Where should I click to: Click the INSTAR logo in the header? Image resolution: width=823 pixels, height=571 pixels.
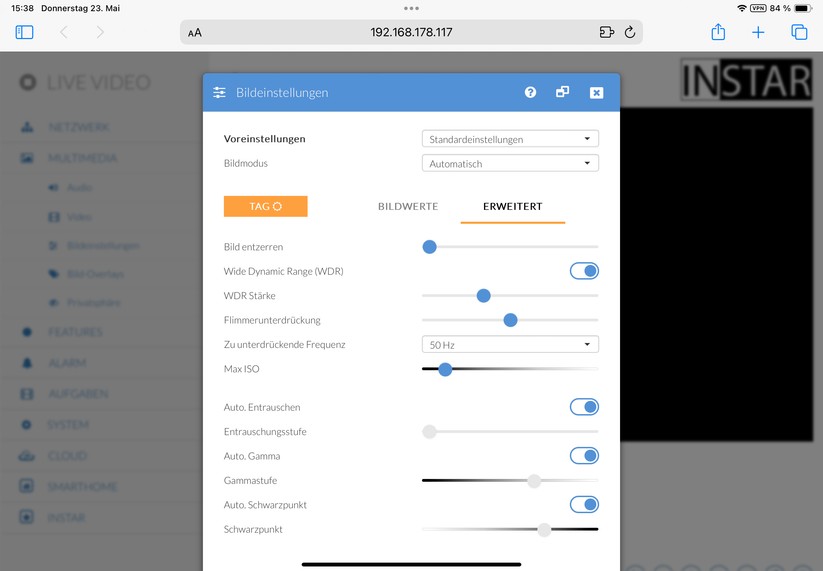[746, 80]
